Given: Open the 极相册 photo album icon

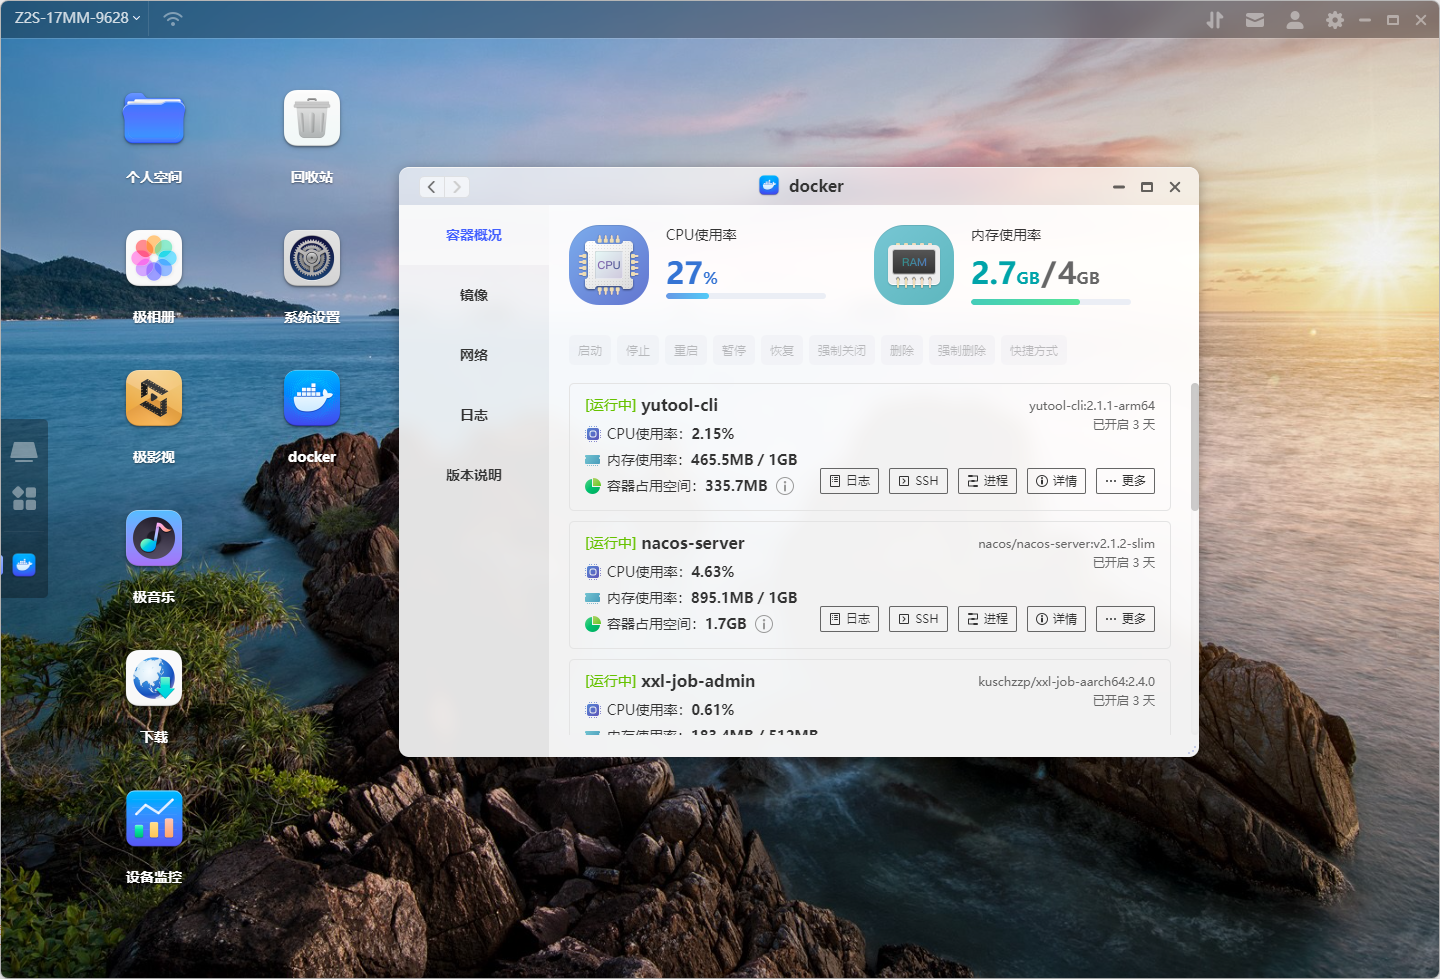Looking at the screenshot, I should tap(154, 259).
